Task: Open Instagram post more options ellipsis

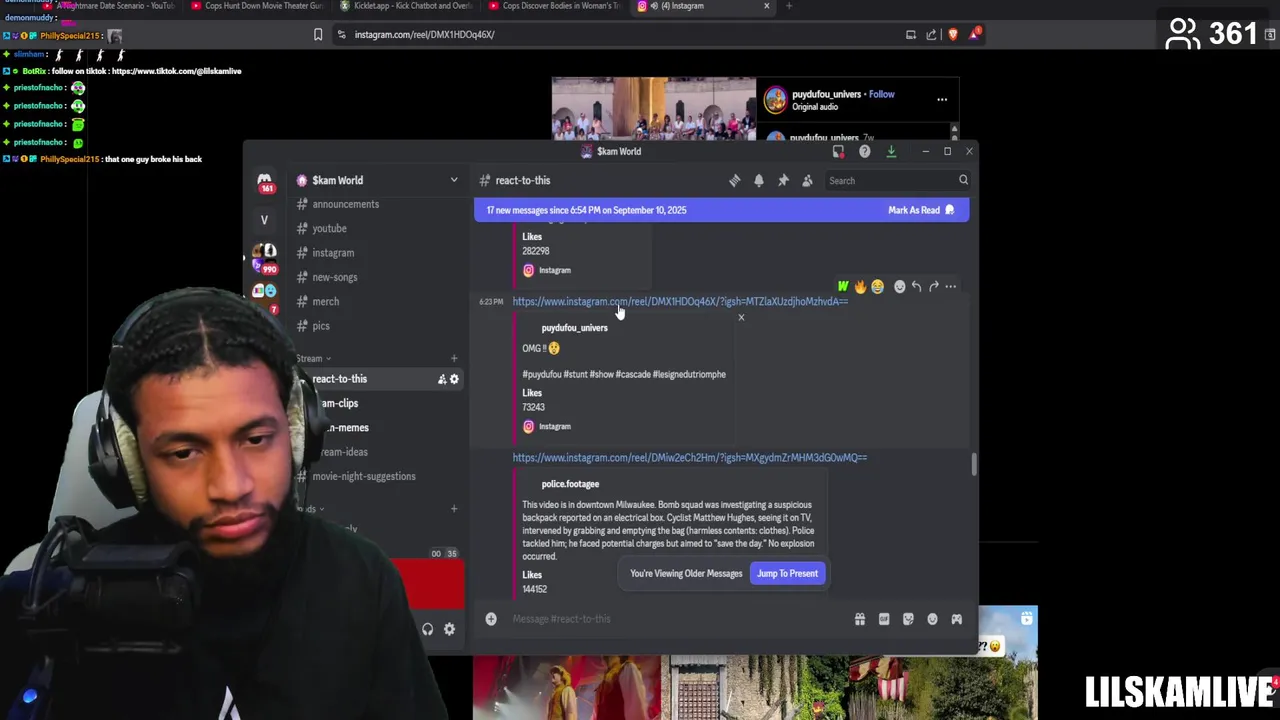Action: coord(942,99)
